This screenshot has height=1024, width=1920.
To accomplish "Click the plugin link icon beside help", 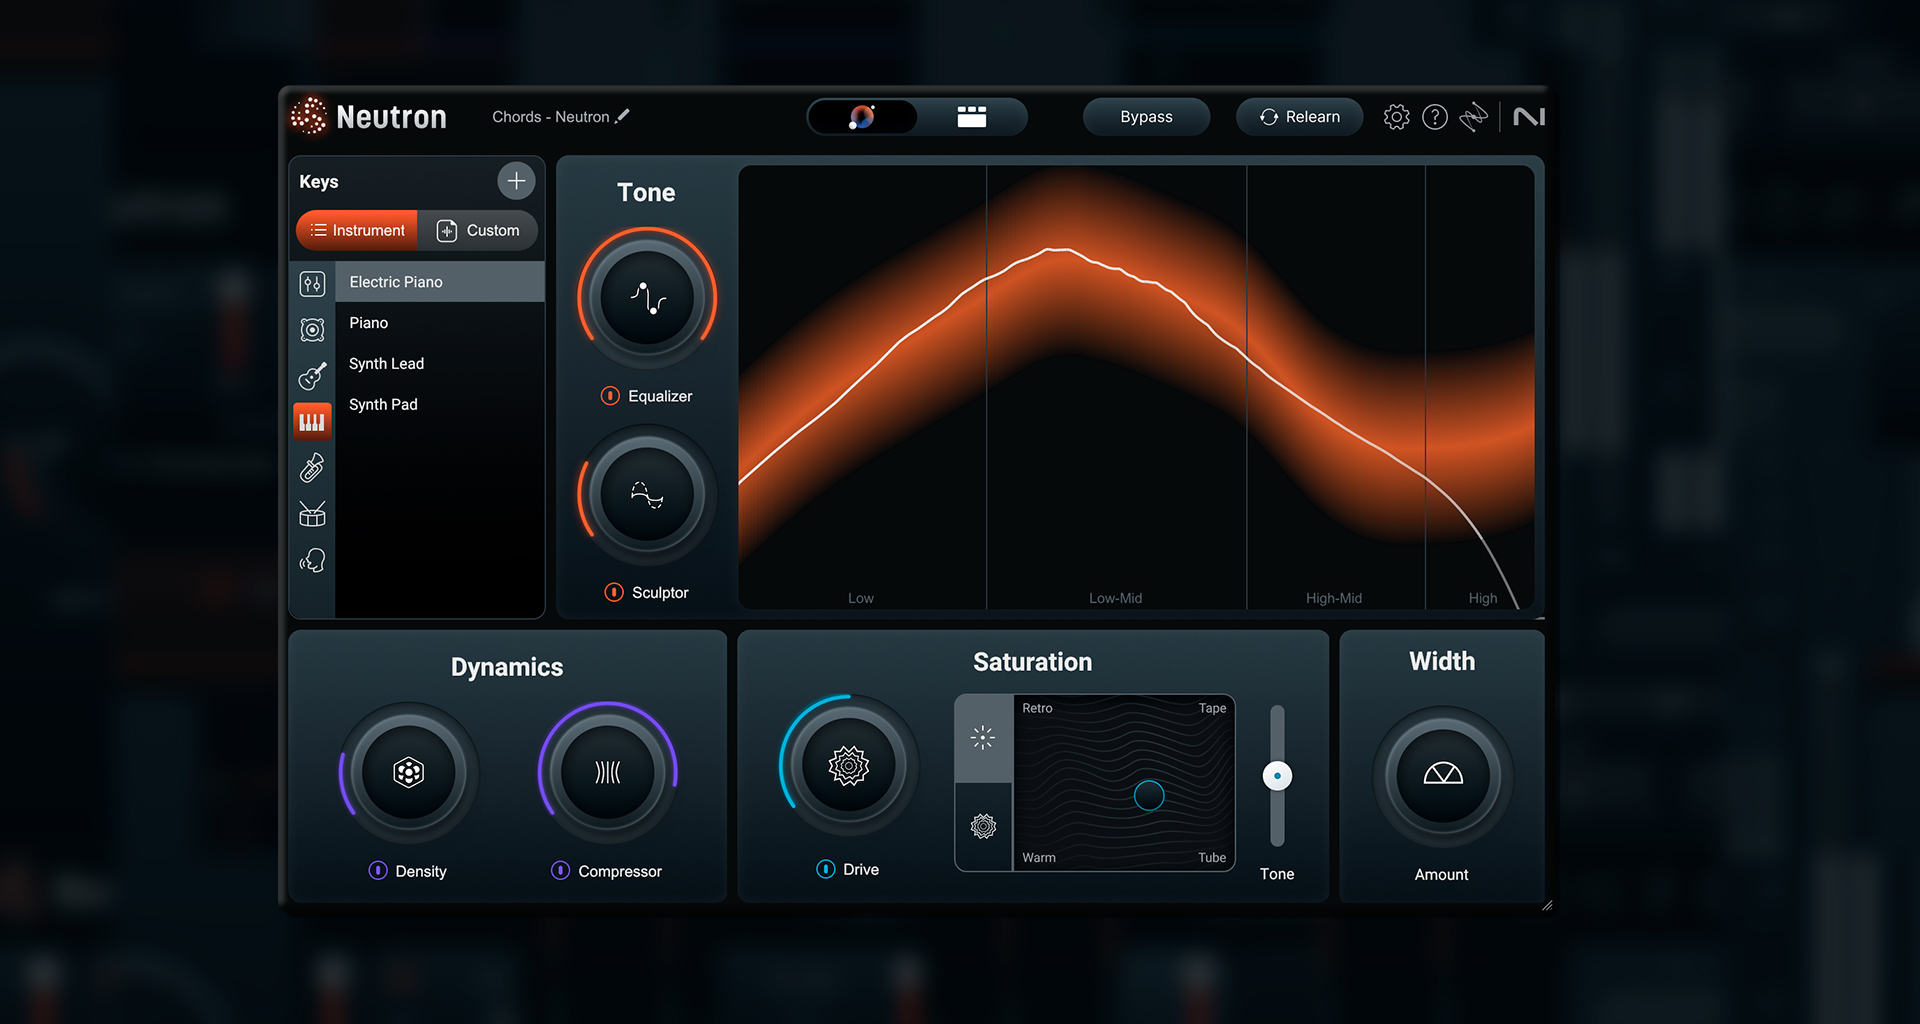I will [1474, 117].
